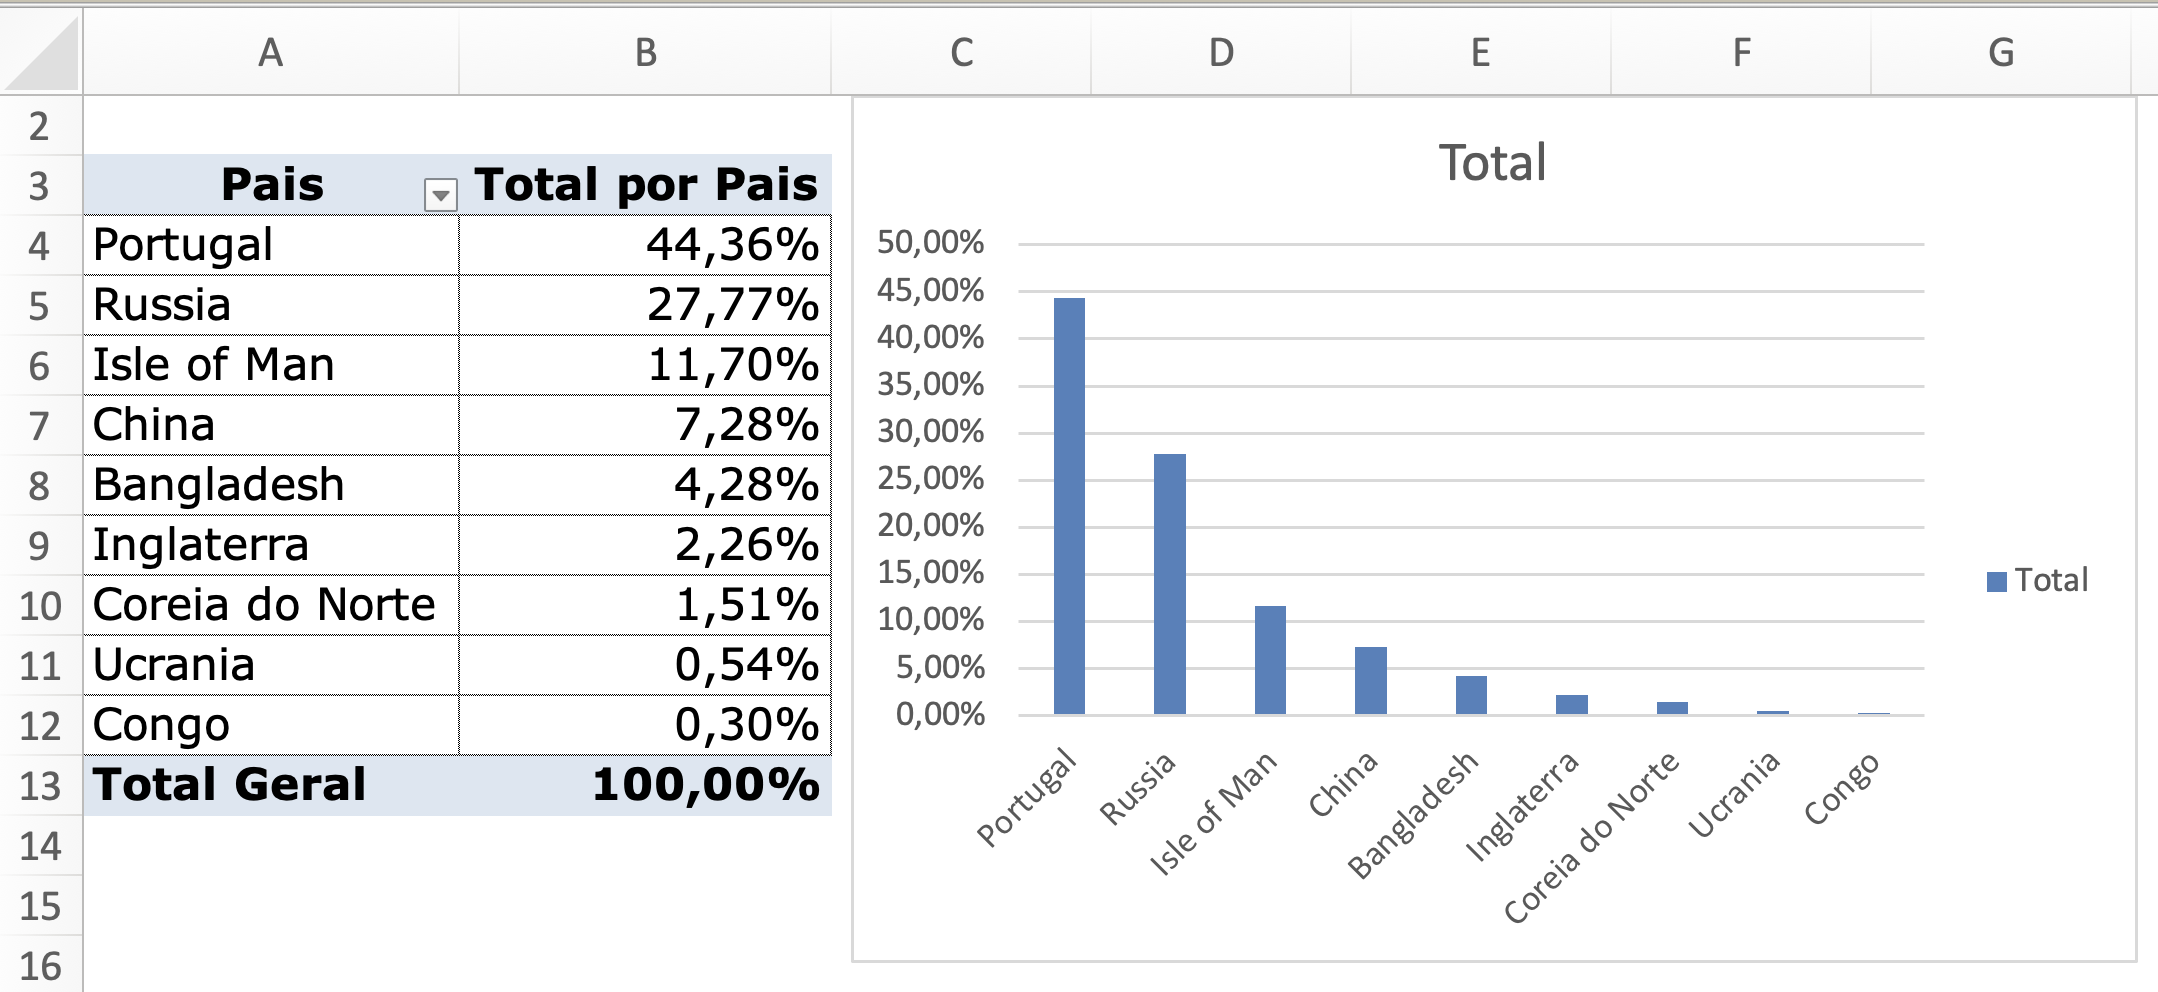Select the Total por Pais header cell
Image resolution: width=2158 pixels, height=992 pixels.
pos(645,185)
